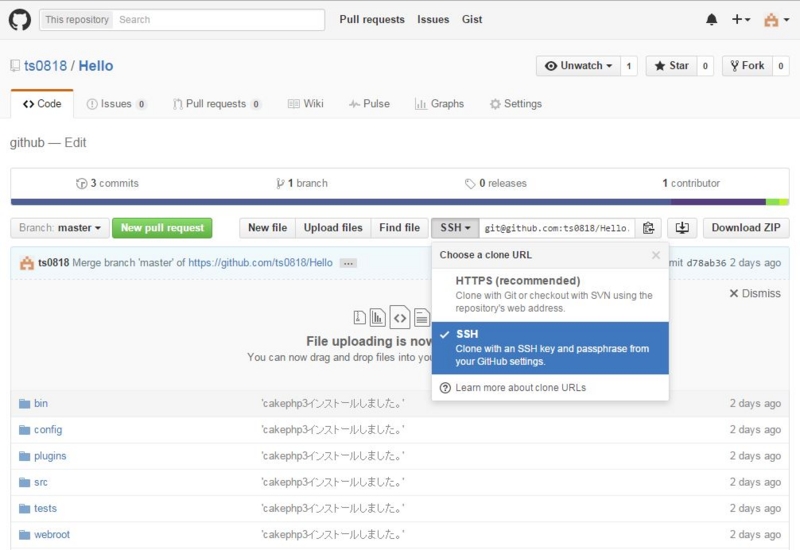Open Unwatch dropdown
Screen dimensions: 800x550
578,66
